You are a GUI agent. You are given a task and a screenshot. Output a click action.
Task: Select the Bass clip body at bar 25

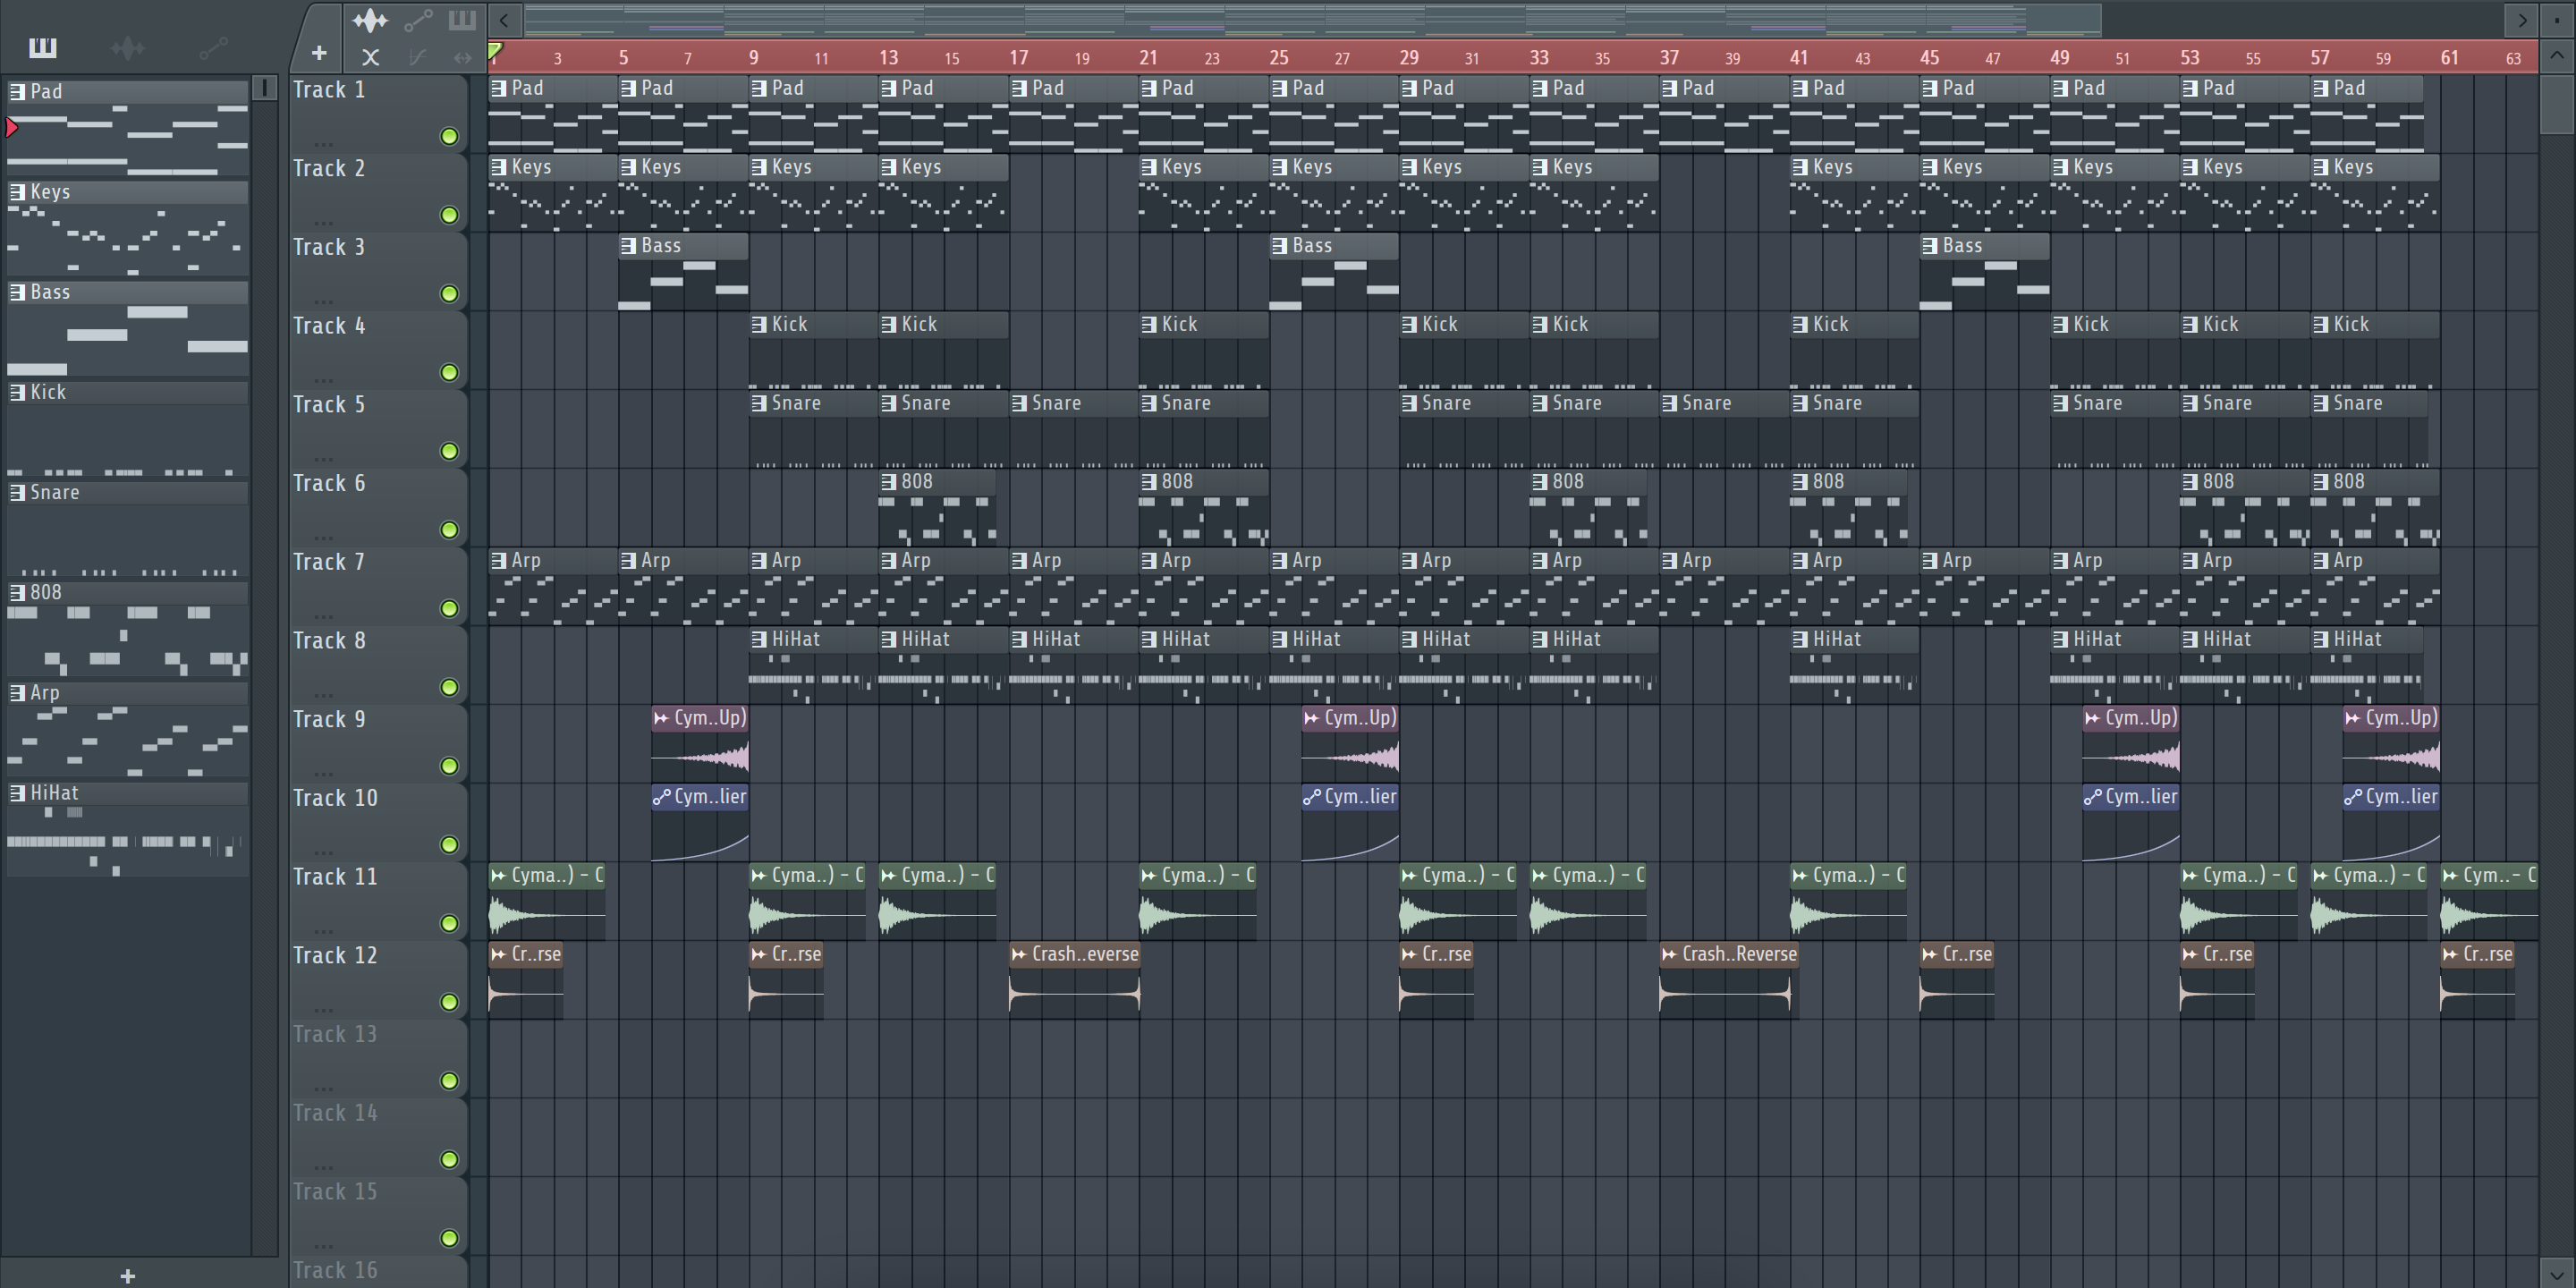coord(1334,284)
